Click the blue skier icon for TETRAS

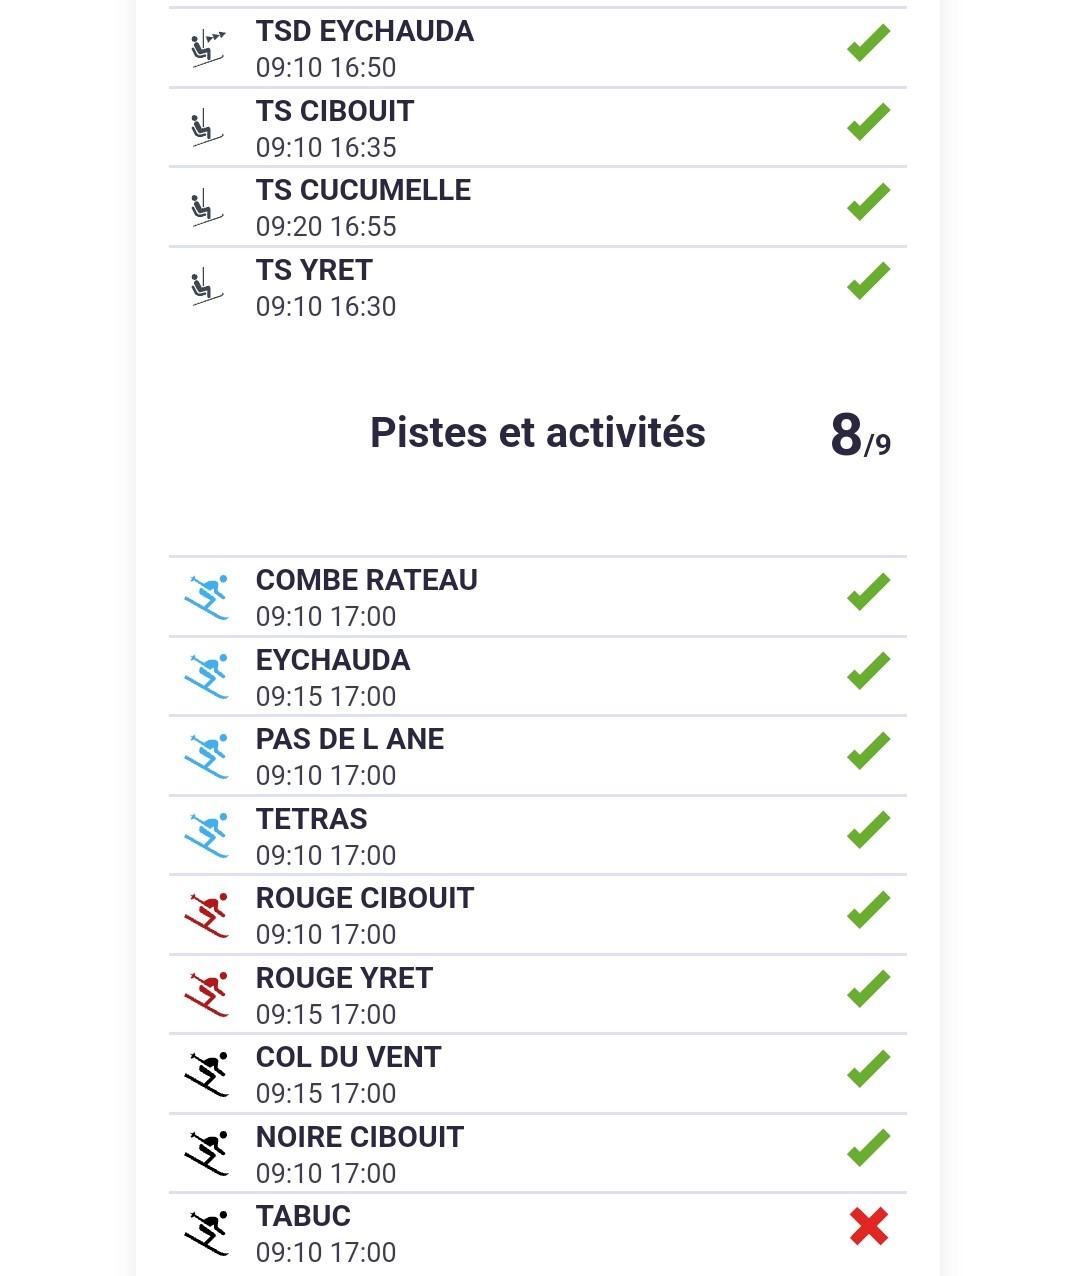pyautogui.click(x=207, y=835)
